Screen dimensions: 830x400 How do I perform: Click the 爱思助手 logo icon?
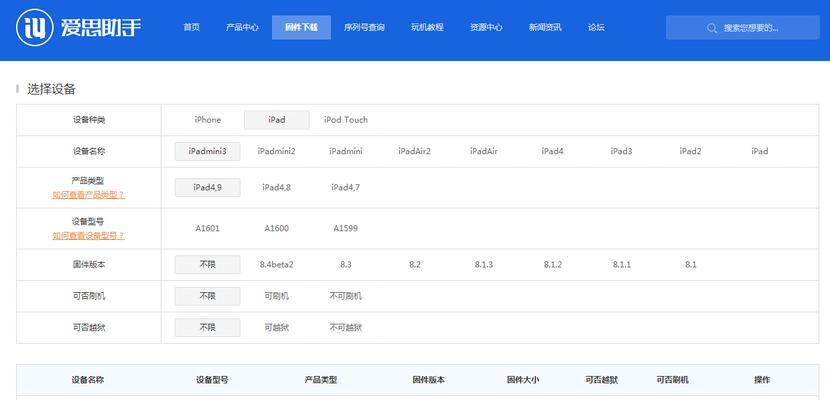coord(34,27)
